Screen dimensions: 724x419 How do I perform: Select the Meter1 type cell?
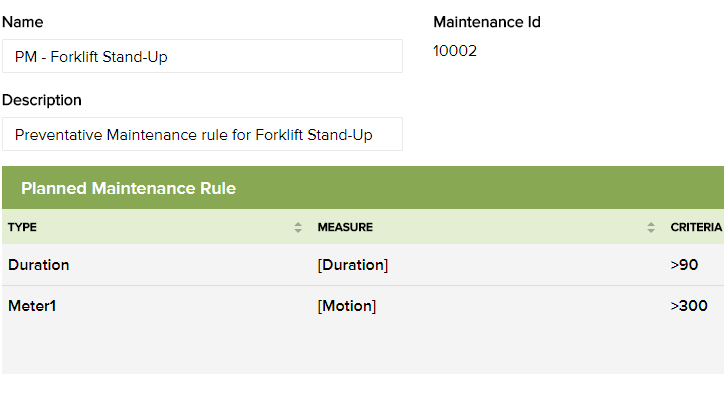33,306
